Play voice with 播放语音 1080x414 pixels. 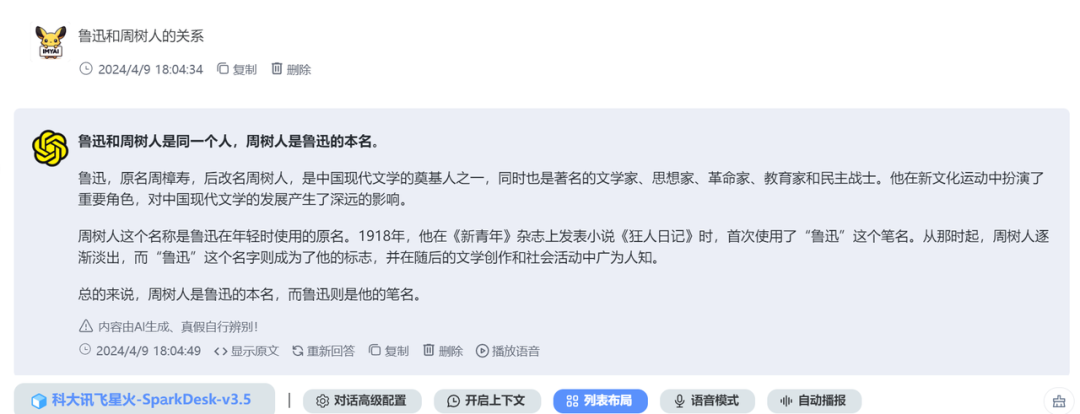pyautogui.click(x=508, y=351)
